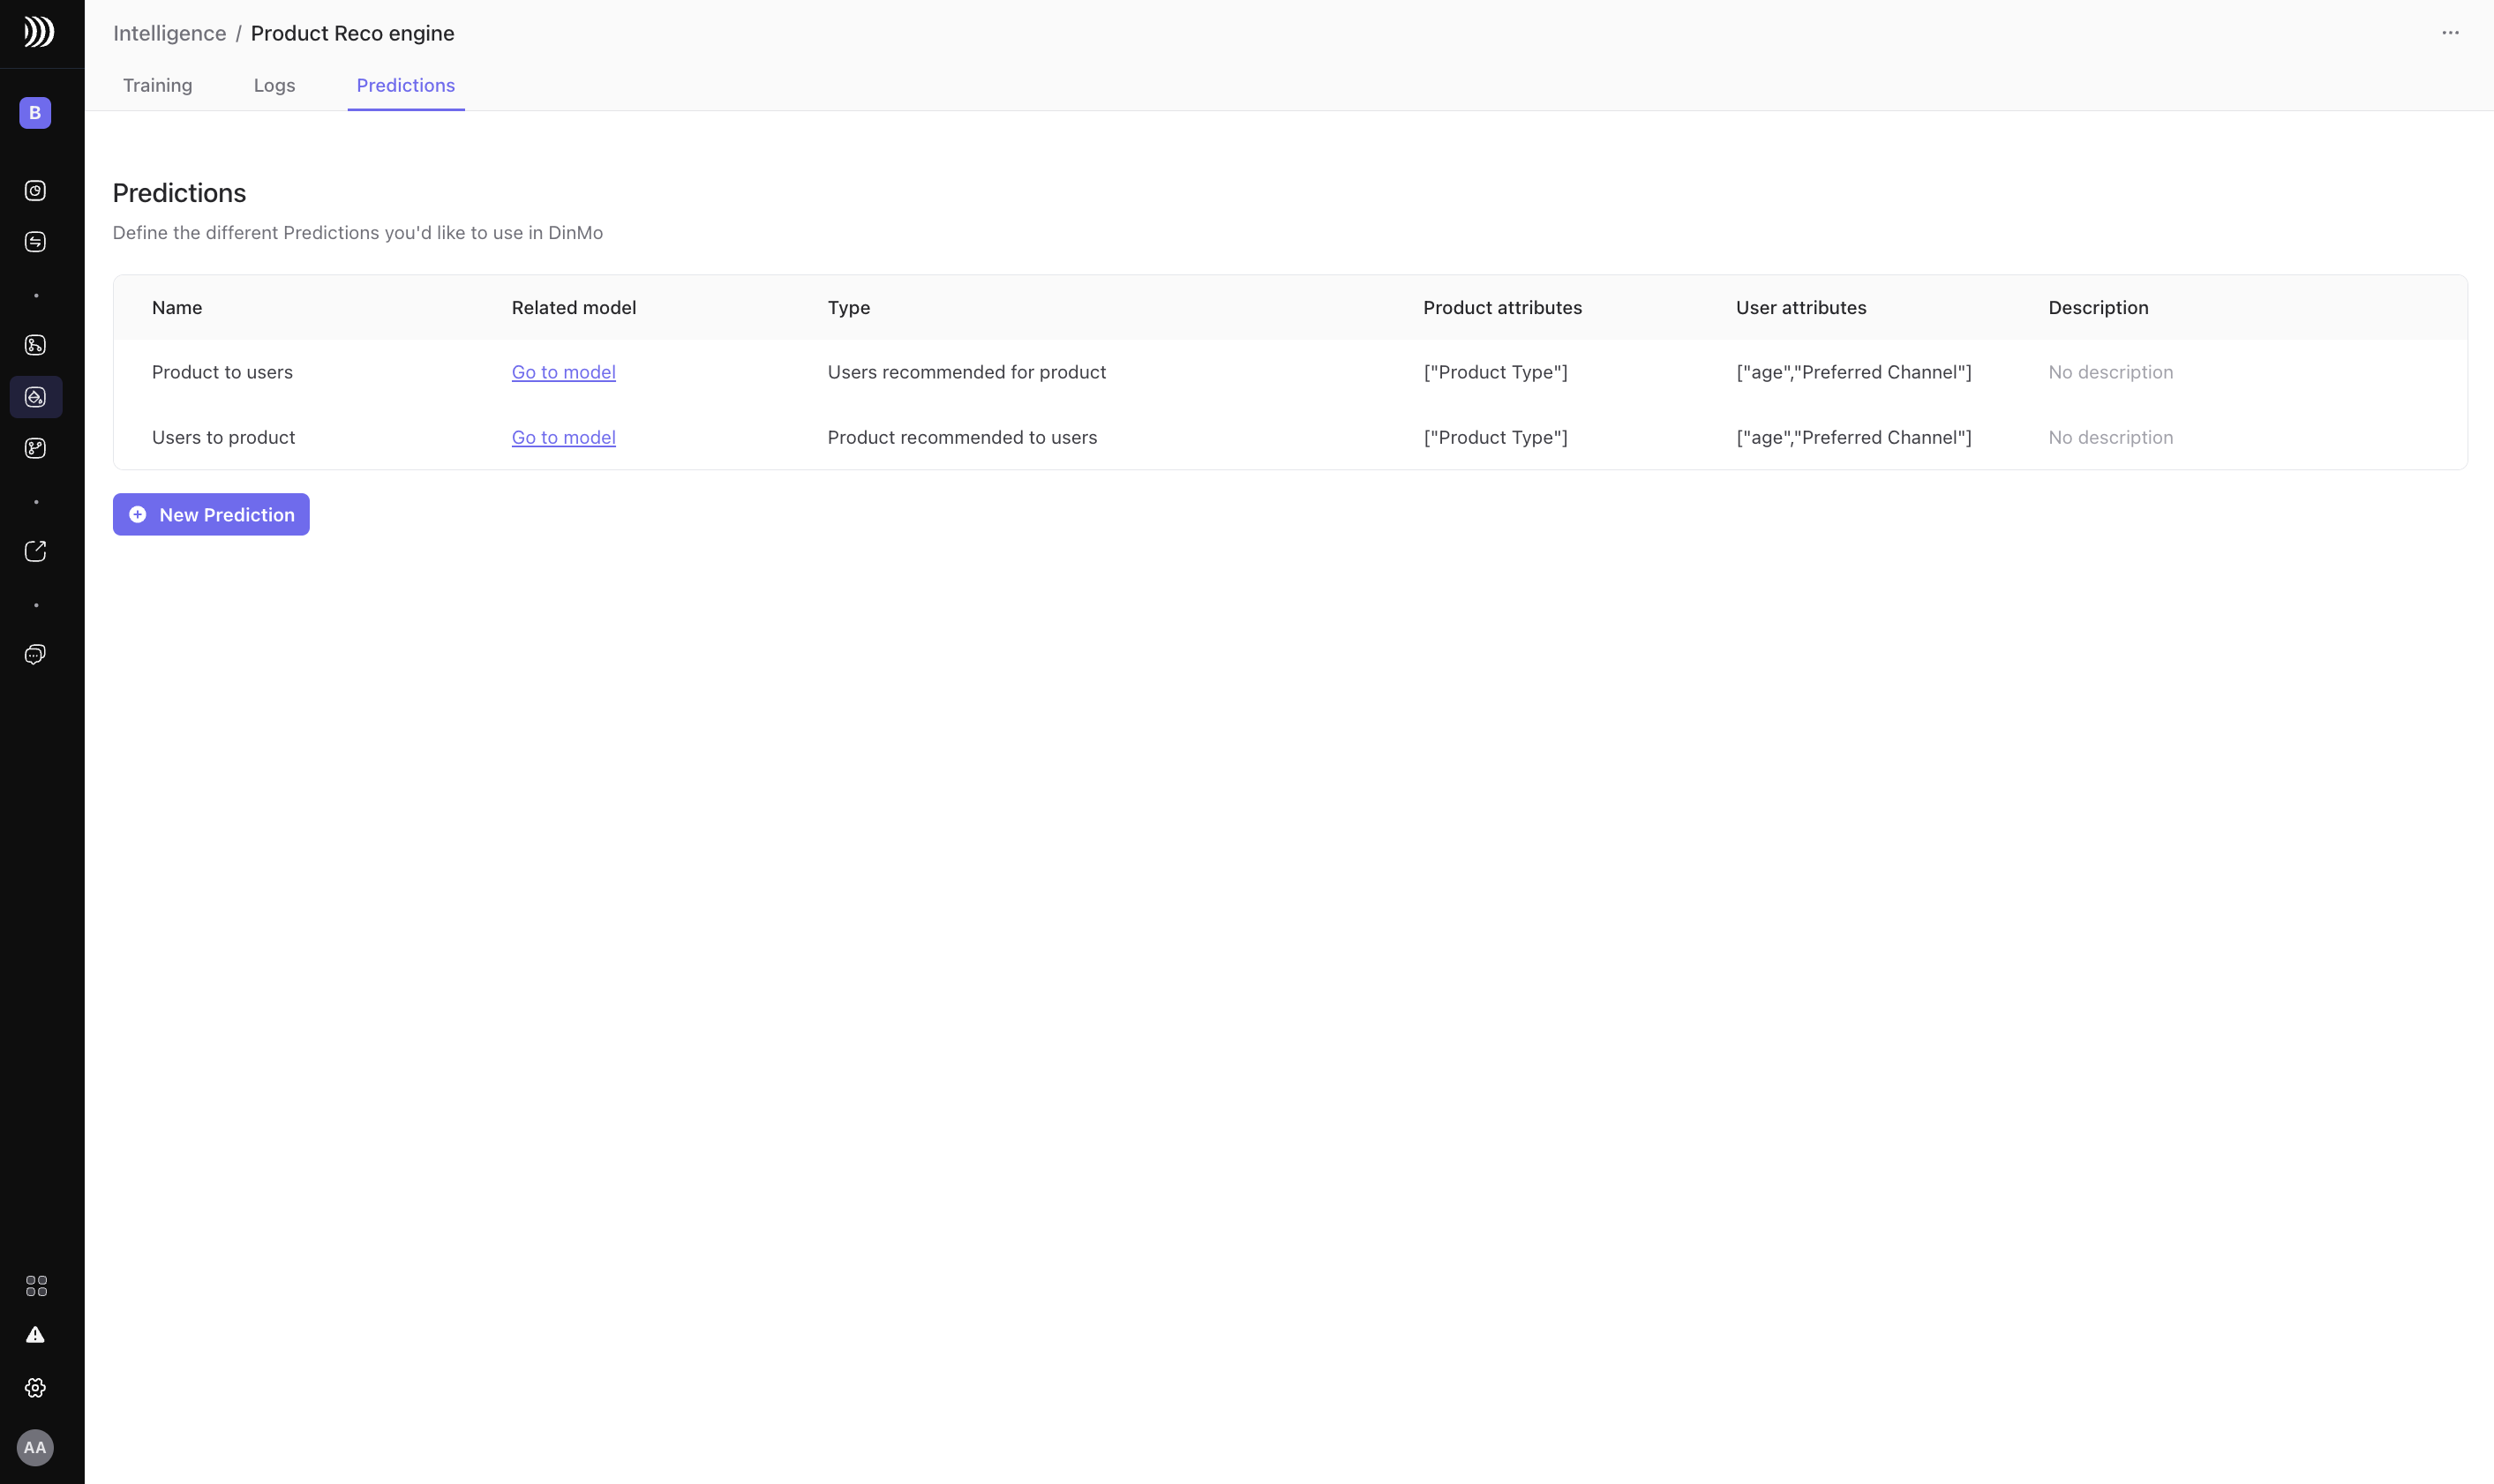Open the chat bubbles sidebar icon

[35, 655]
